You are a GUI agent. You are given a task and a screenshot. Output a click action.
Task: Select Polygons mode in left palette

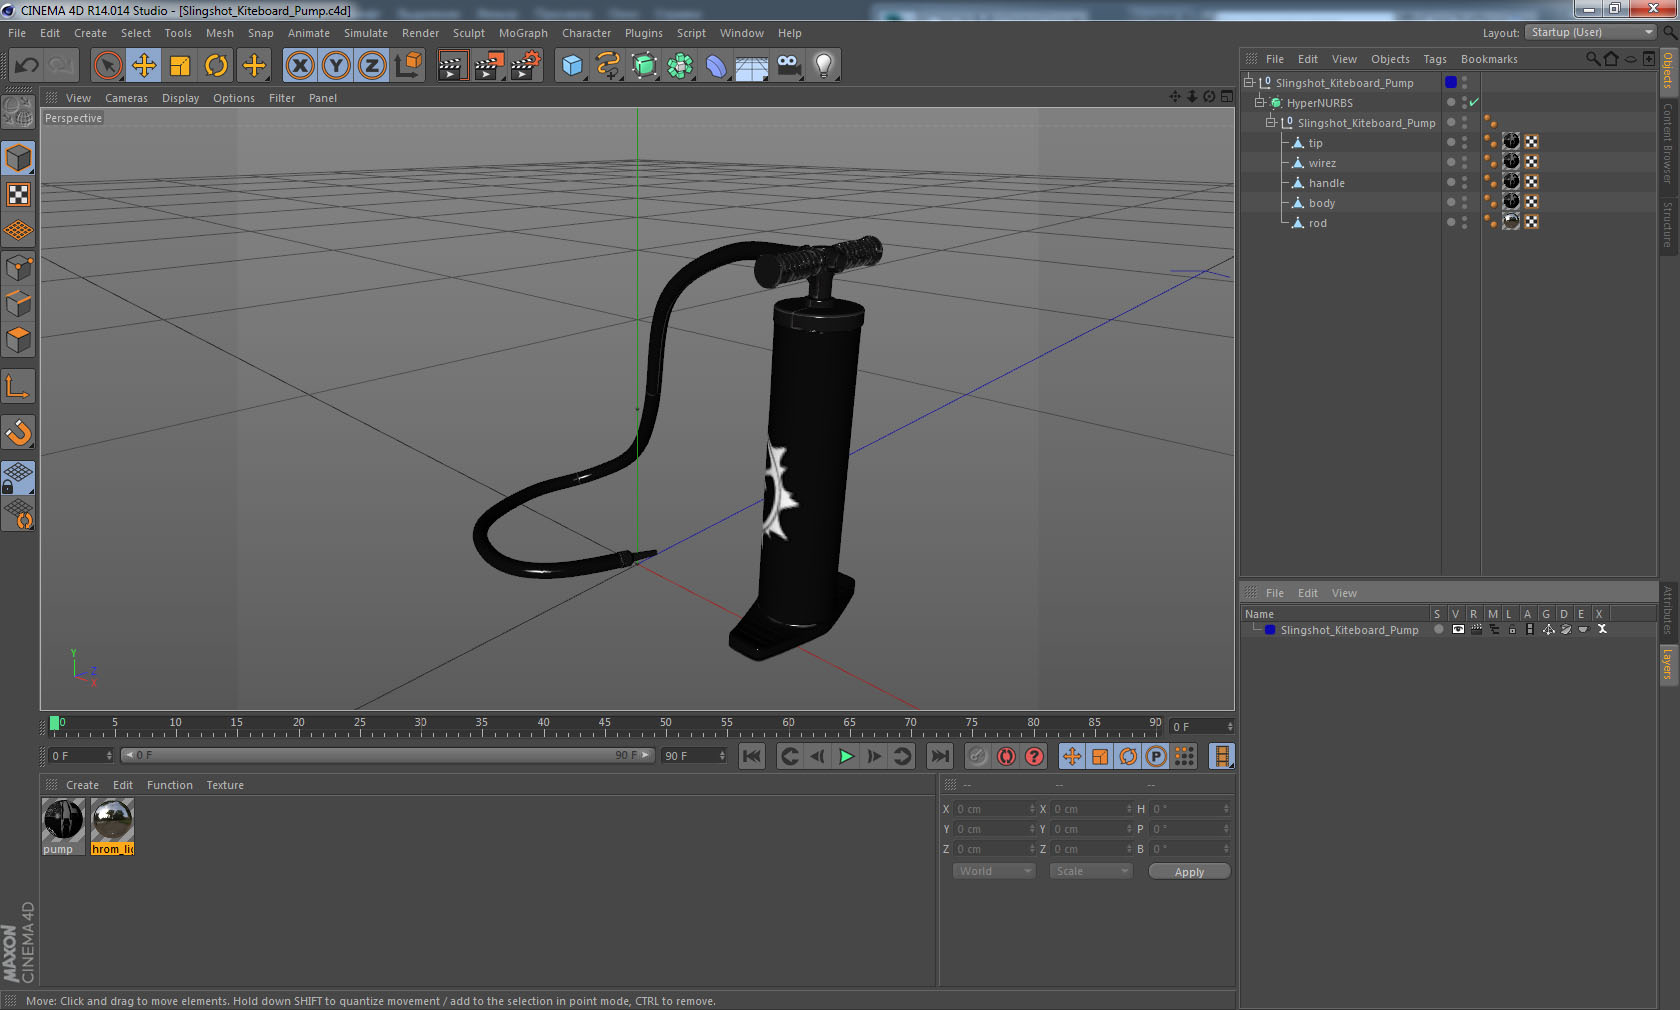tap(19, 340)
